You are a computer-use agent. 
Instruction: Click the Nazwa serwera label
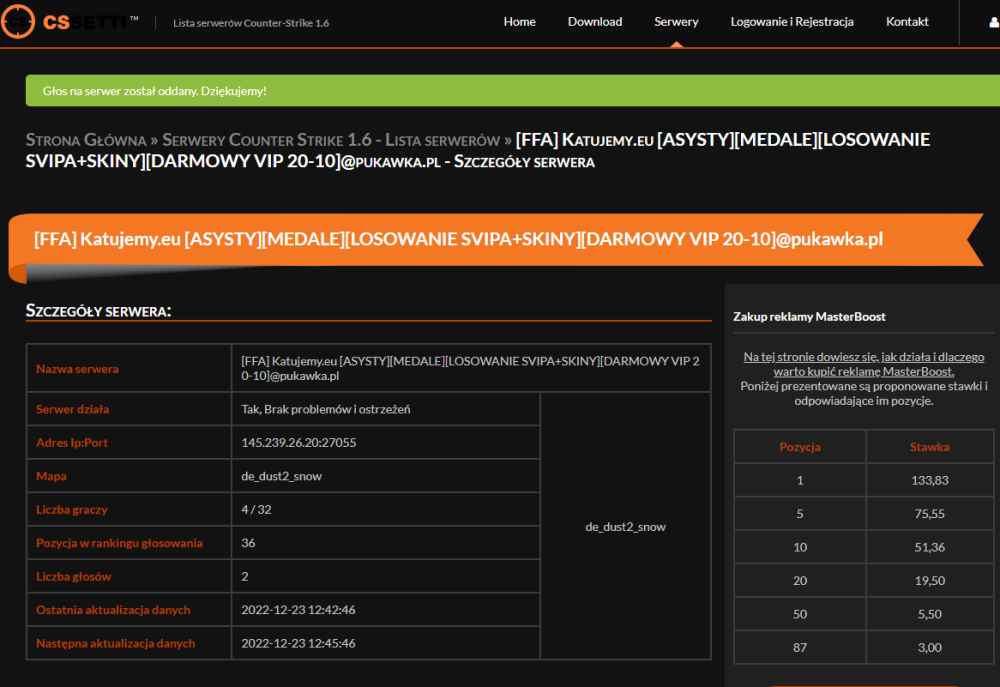77,369
